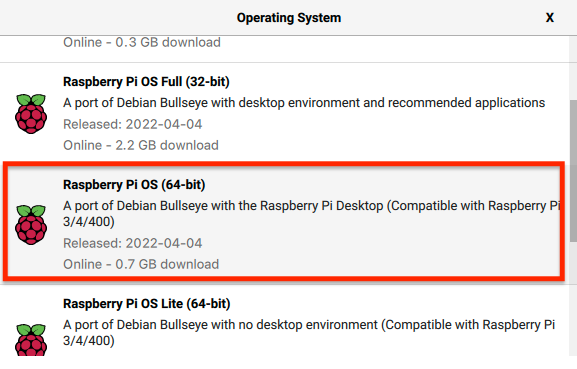Choose the Raspberry Pi OS (64-bit) title
The image size is (577, 369).
134,184
